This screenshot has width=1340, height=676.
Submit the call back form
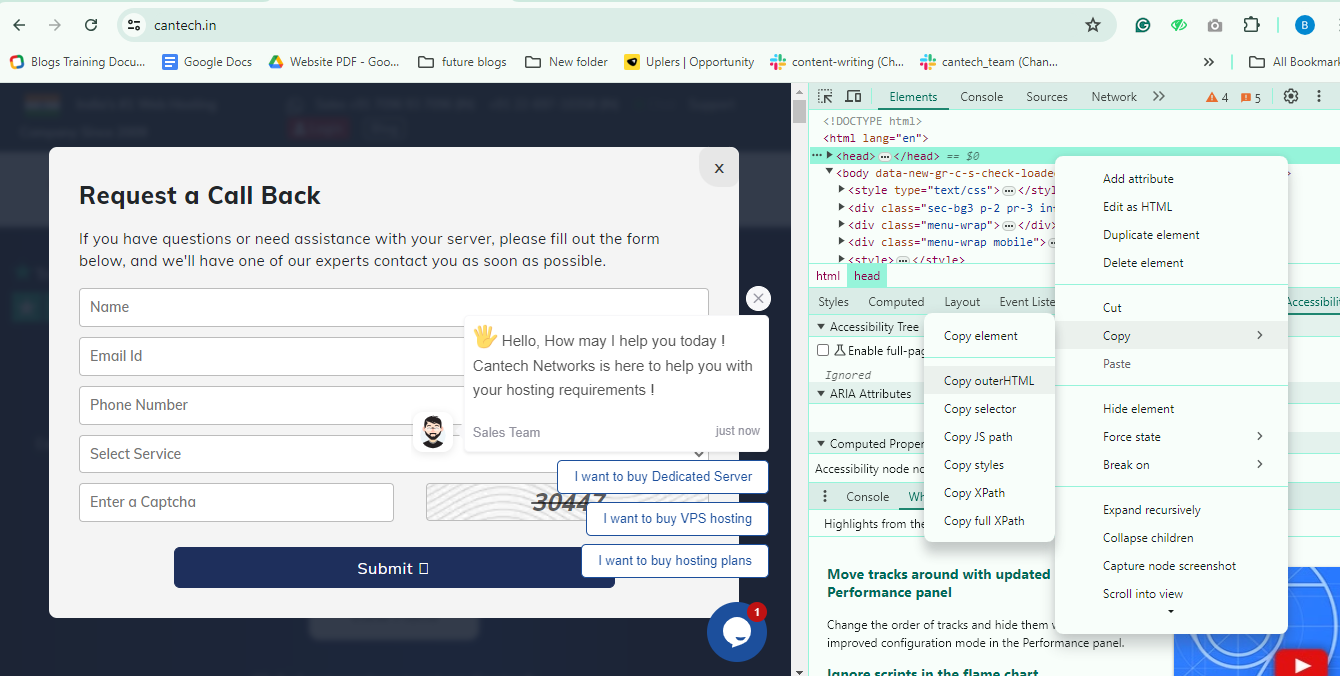coord(394,568)
